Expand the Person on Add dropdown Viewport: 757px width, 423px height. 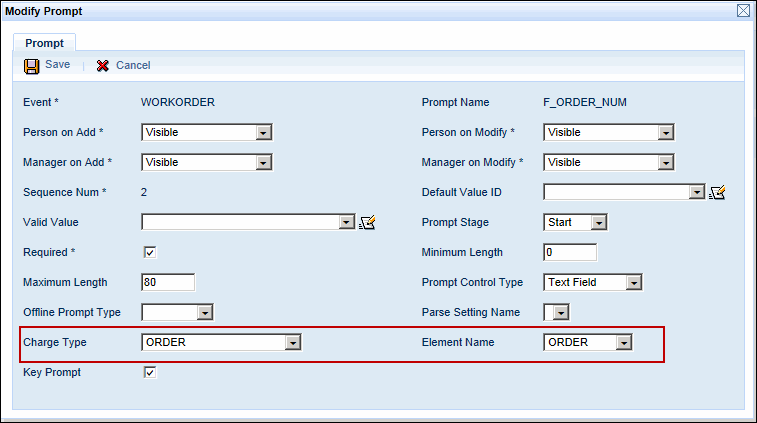click(x=263, y=132)
